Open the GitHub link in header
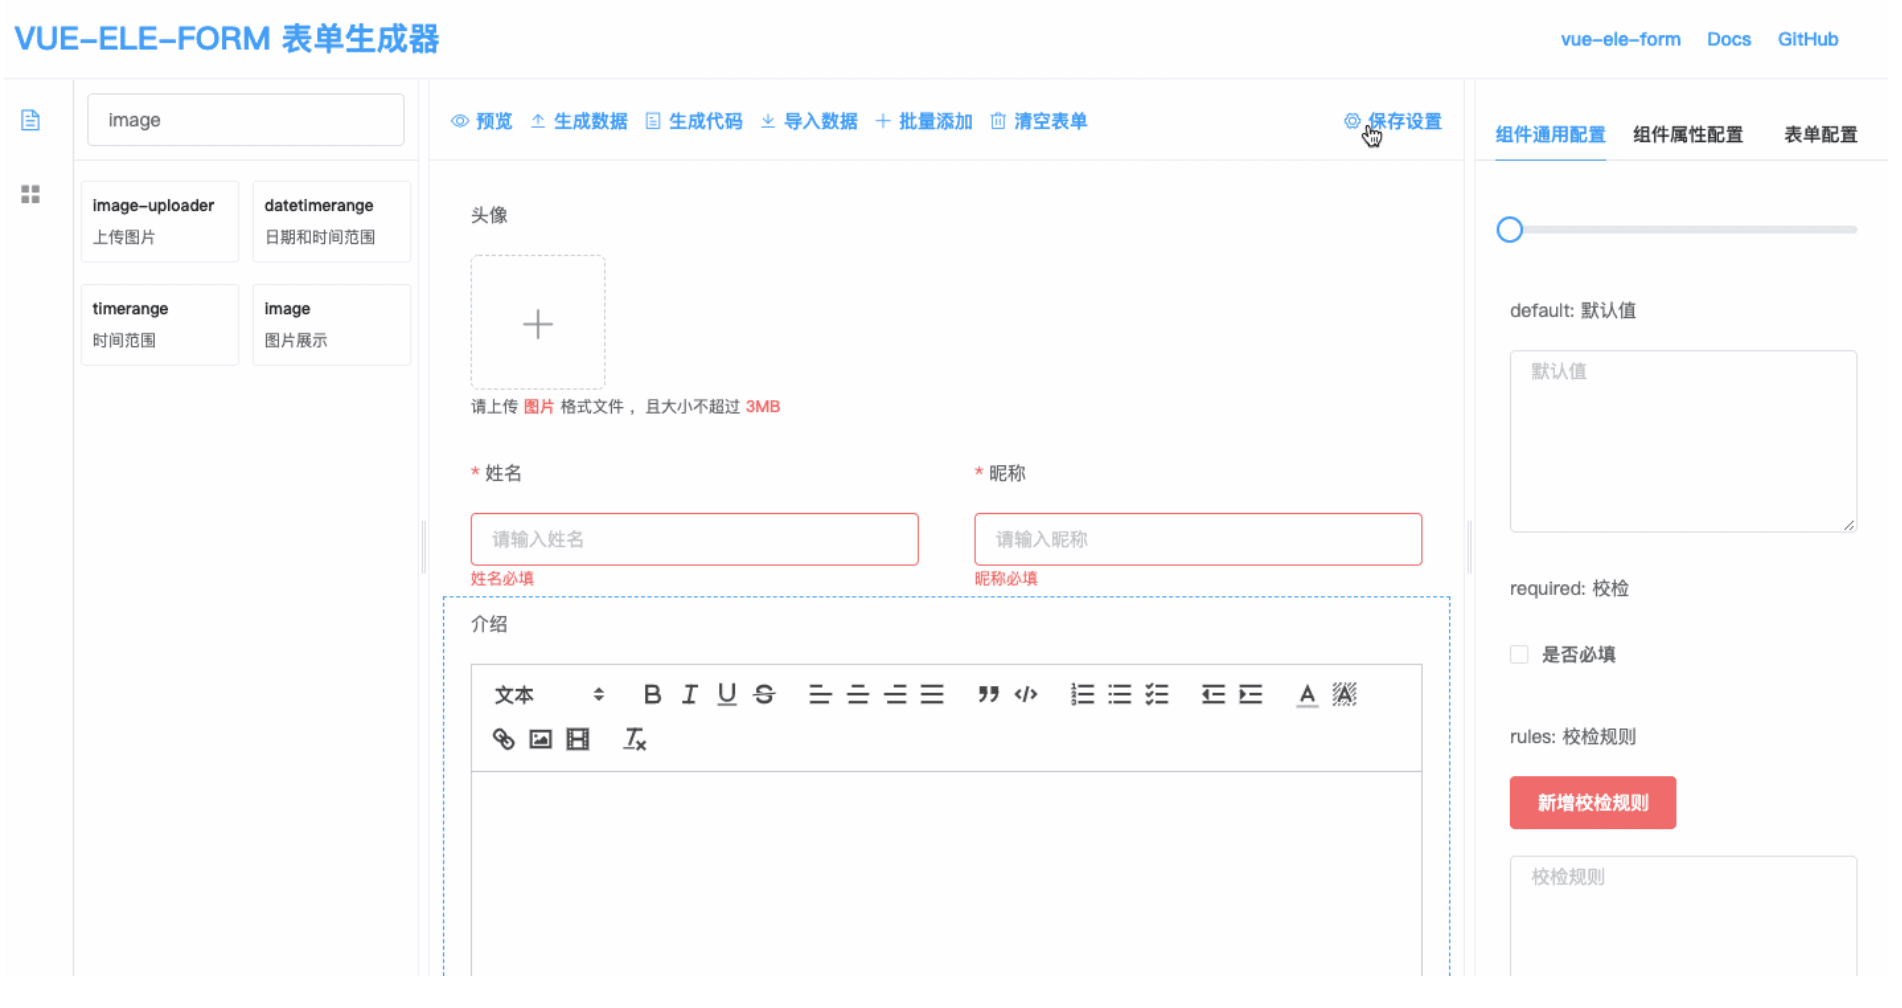 (x=1807, y=39)
